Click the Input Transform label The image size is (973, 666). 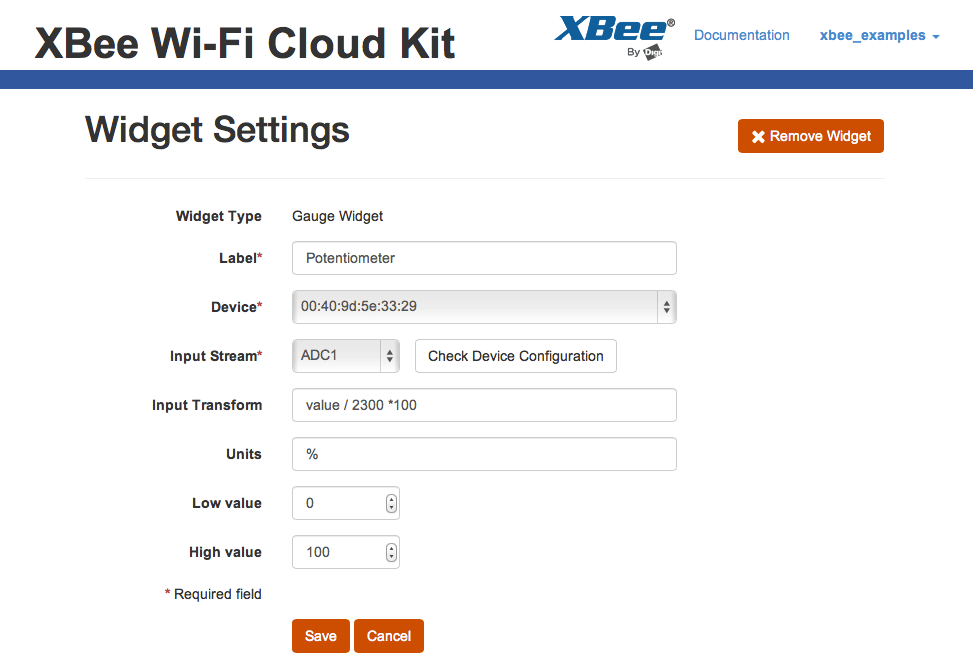[207, 405]
